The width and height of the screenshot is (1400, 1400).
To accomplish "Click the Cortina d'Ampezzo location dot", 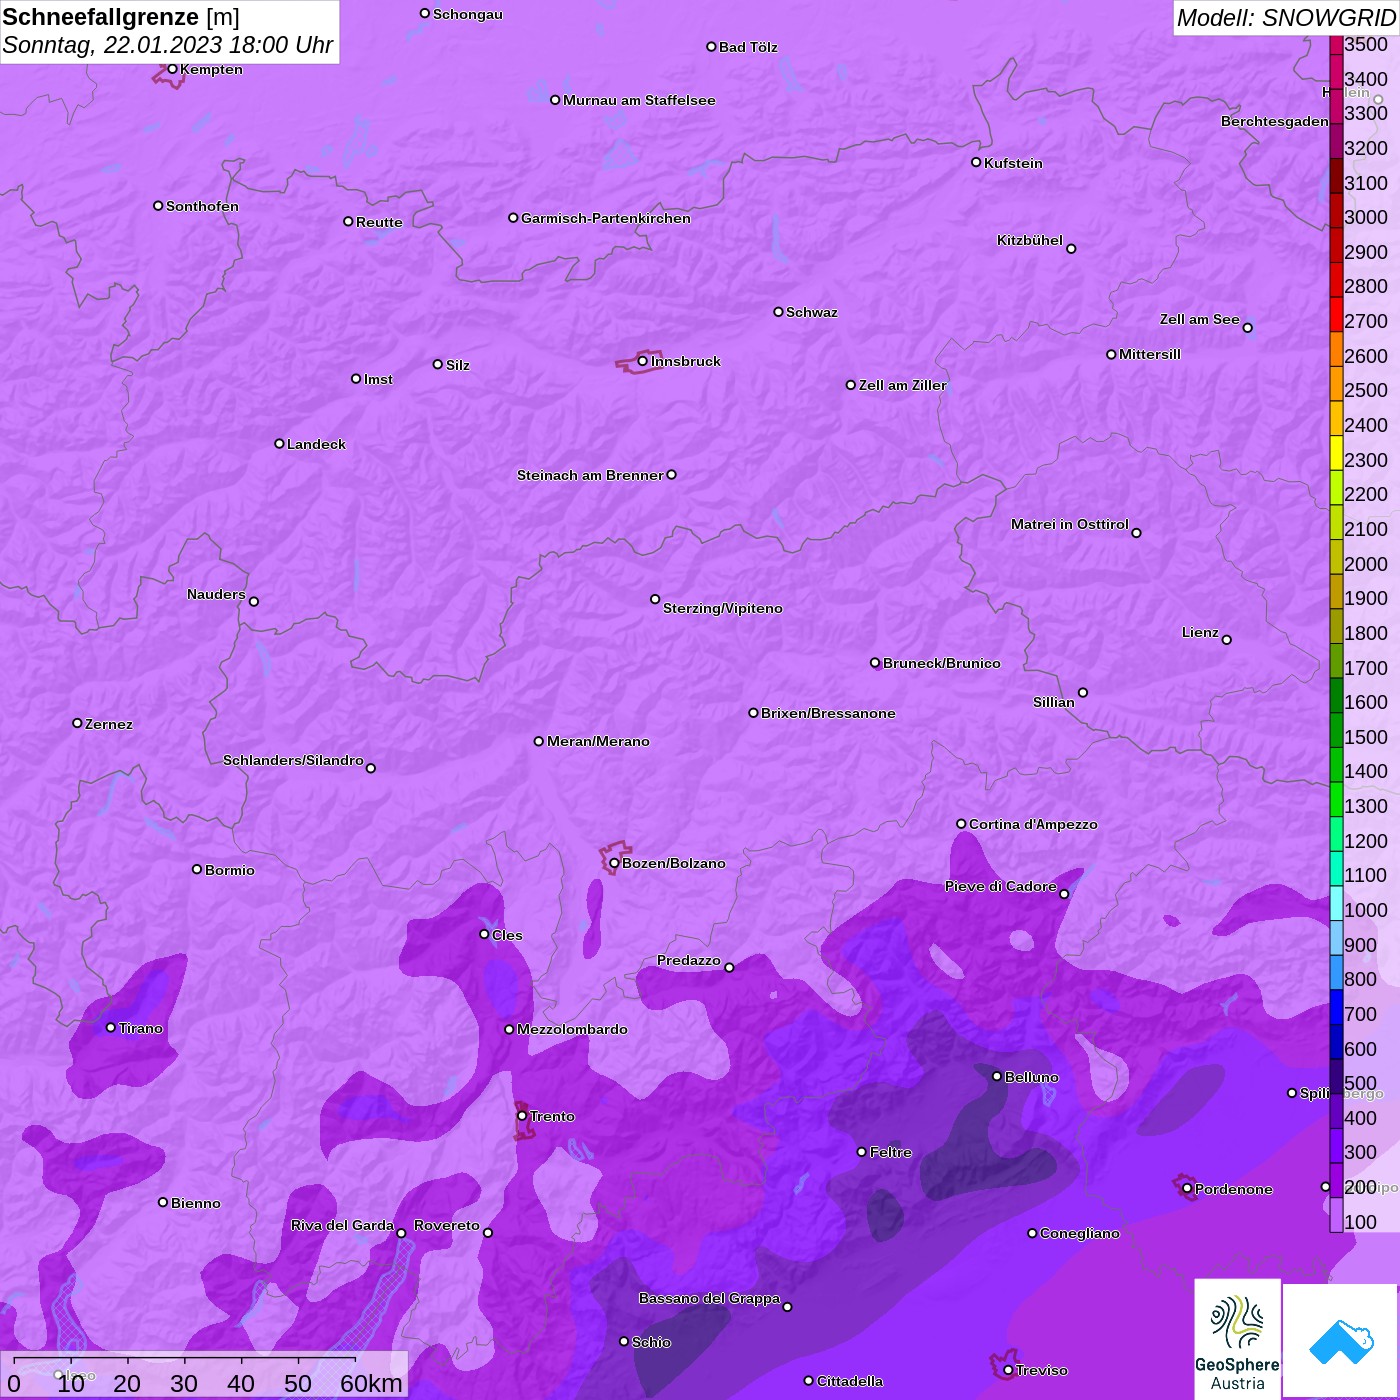I will click(961, 824).
